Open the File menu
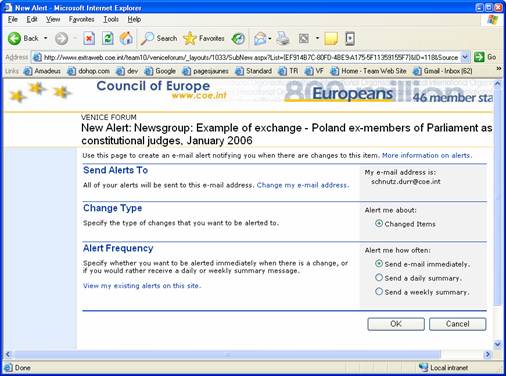506x376 pixels. [13, 19]
